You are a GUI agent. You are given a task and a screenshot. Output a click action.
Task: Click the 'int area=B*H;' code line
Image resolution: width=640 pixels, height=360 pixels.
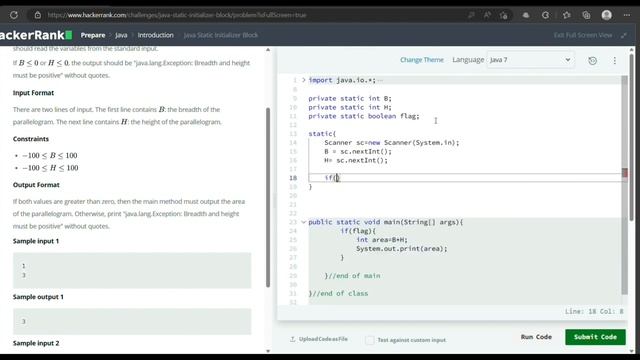click(x=382, y=240)
